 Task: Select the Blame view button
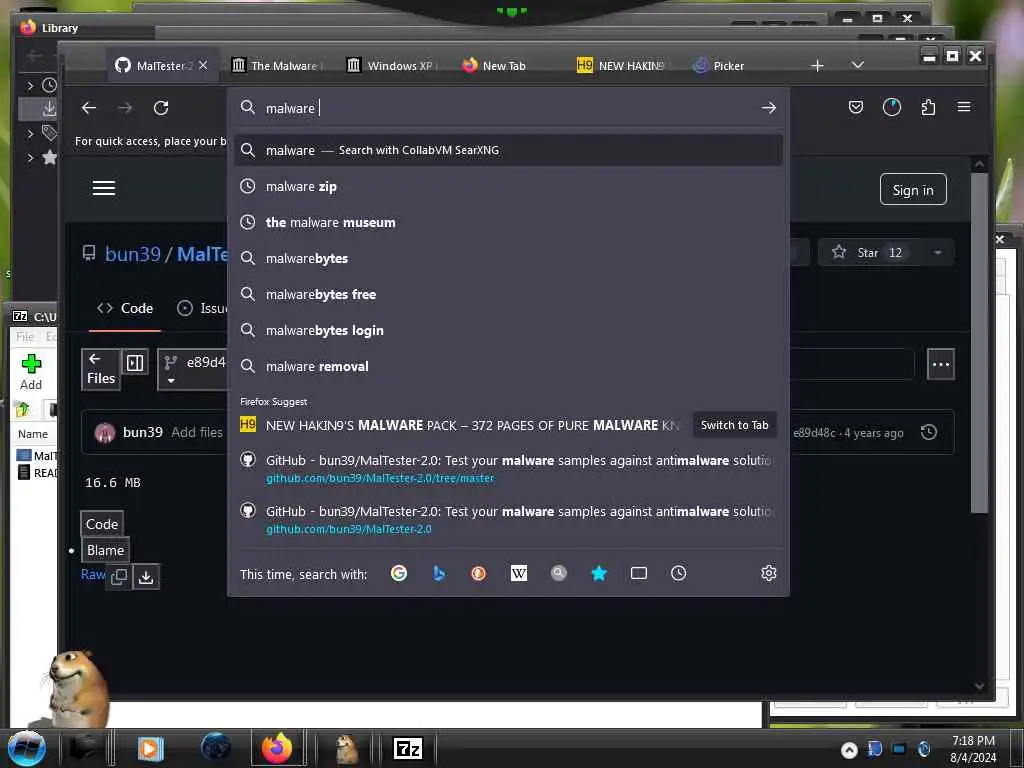pos(105,551)
